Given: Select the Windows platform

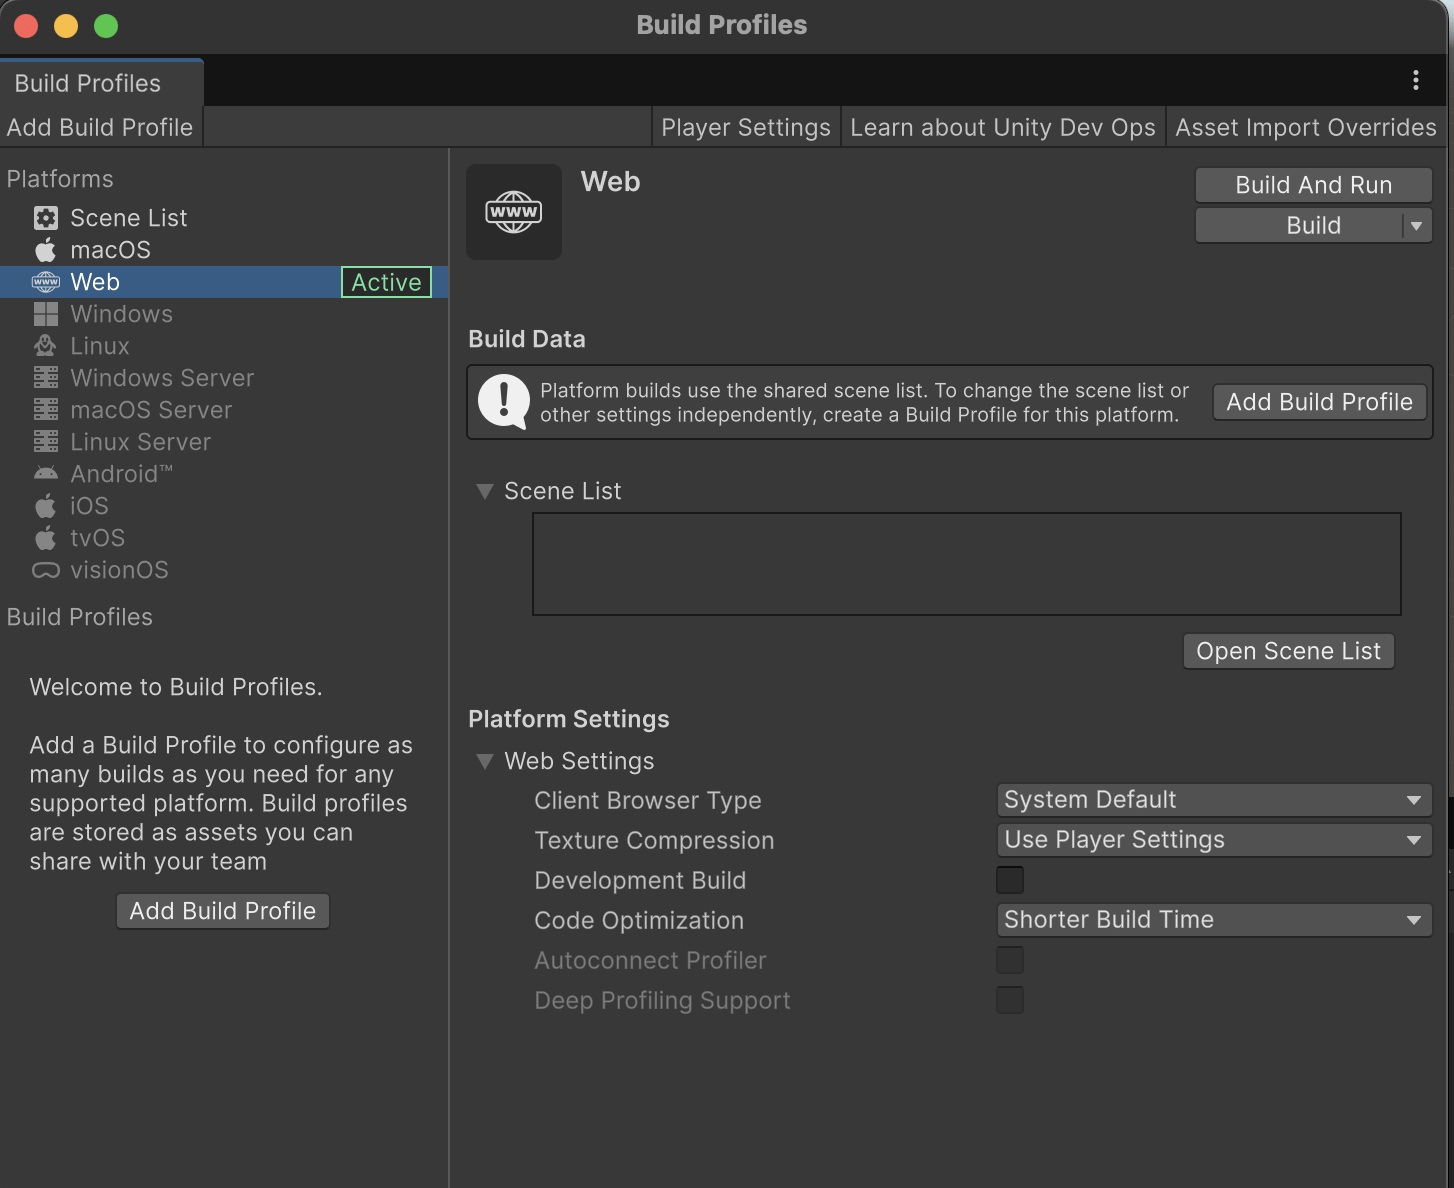Looking at the screenshot, I should 224,314.
